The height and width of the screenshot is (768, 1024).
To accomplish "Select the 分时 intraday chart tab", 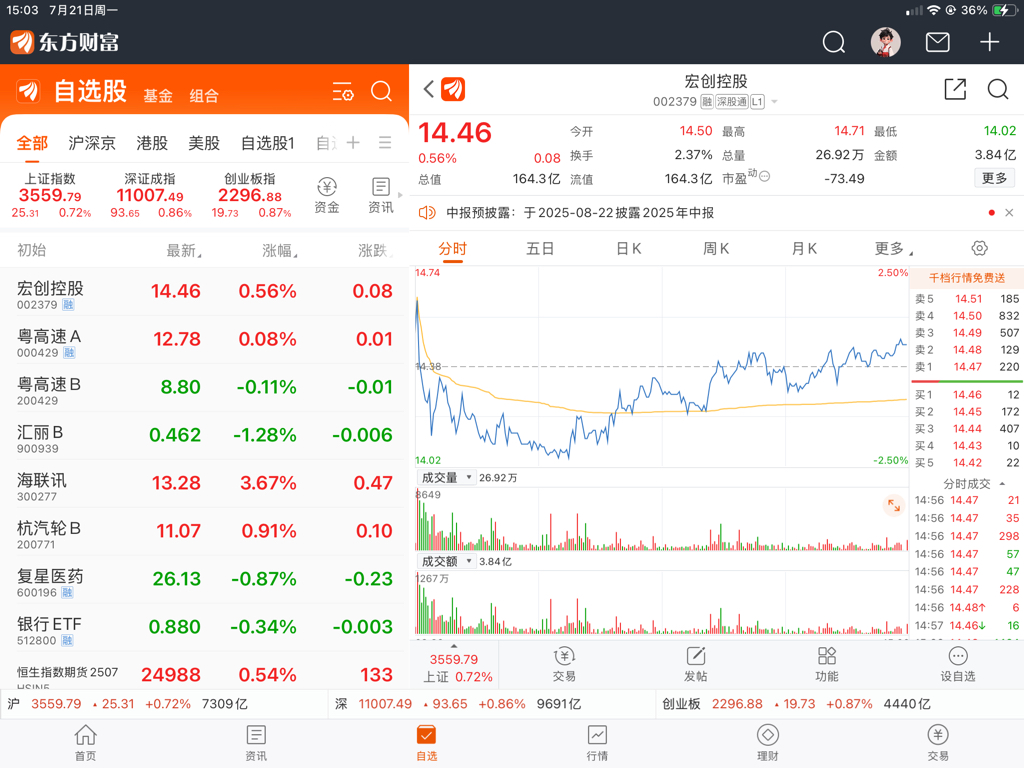I will click(453, 249).
